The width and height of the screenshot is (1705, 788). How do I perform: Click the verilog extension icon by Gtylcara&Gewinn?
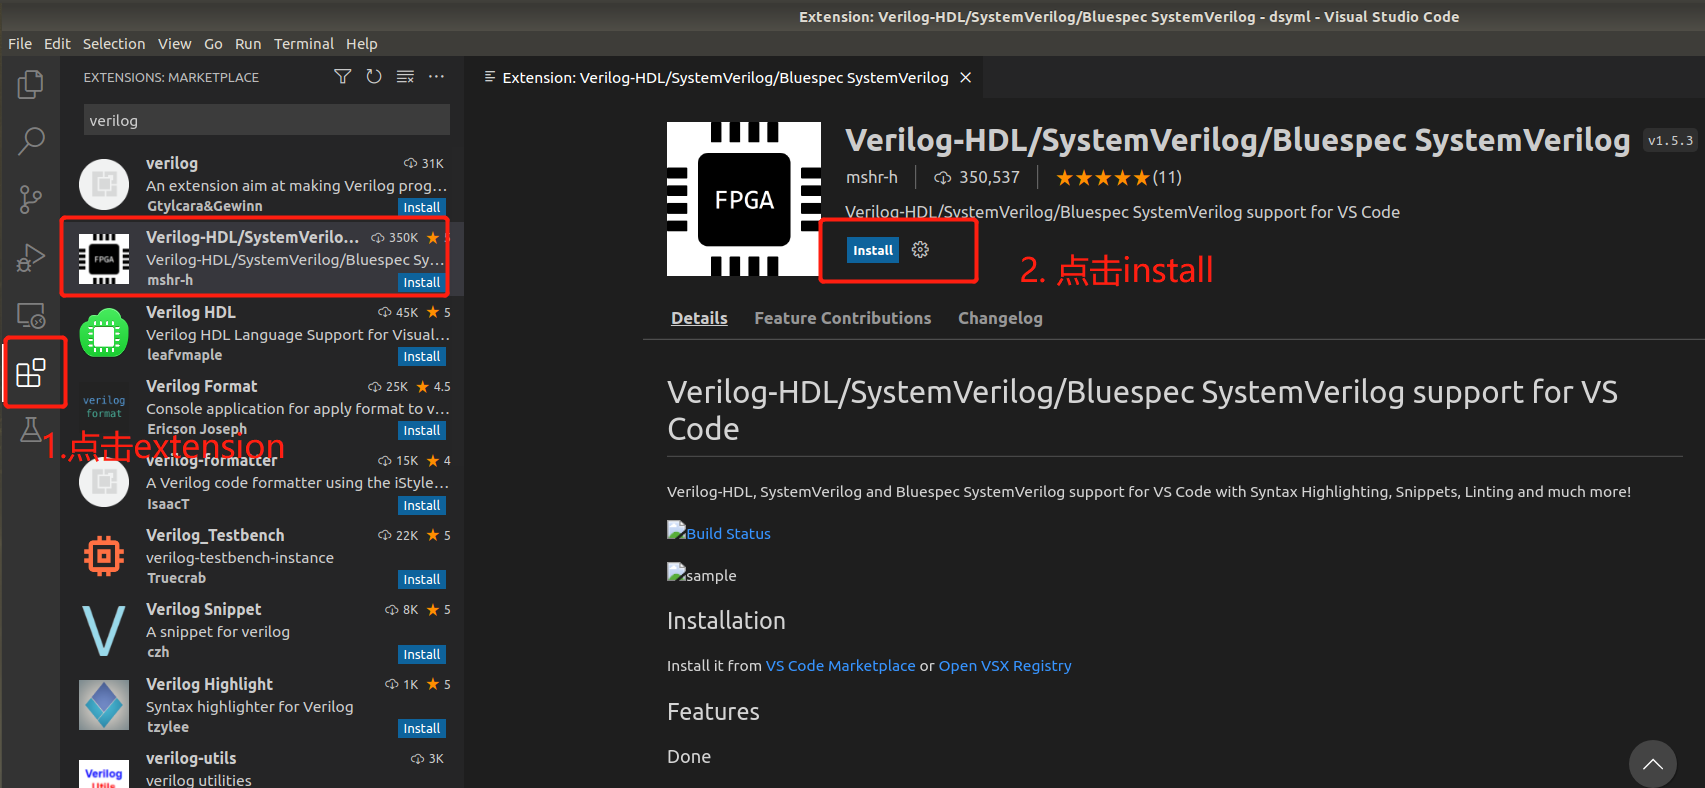click(104, 184)
